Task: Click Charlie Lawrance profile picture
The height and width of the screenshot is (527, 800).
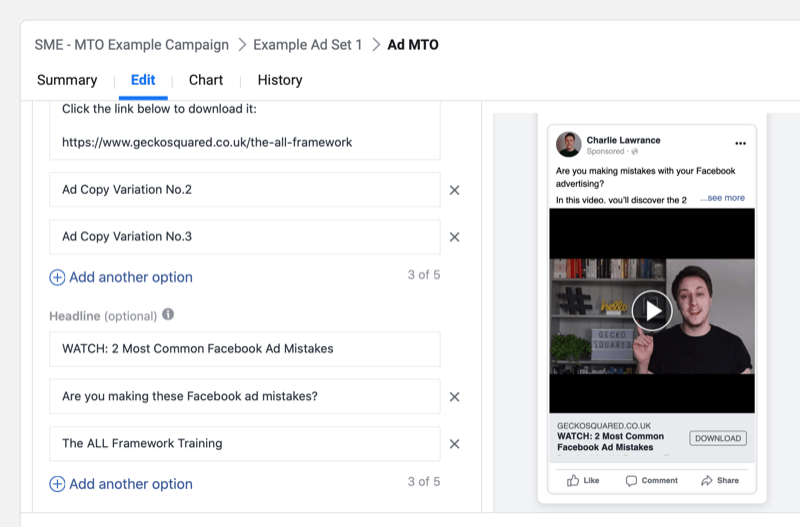Action: tap(568, 144)
